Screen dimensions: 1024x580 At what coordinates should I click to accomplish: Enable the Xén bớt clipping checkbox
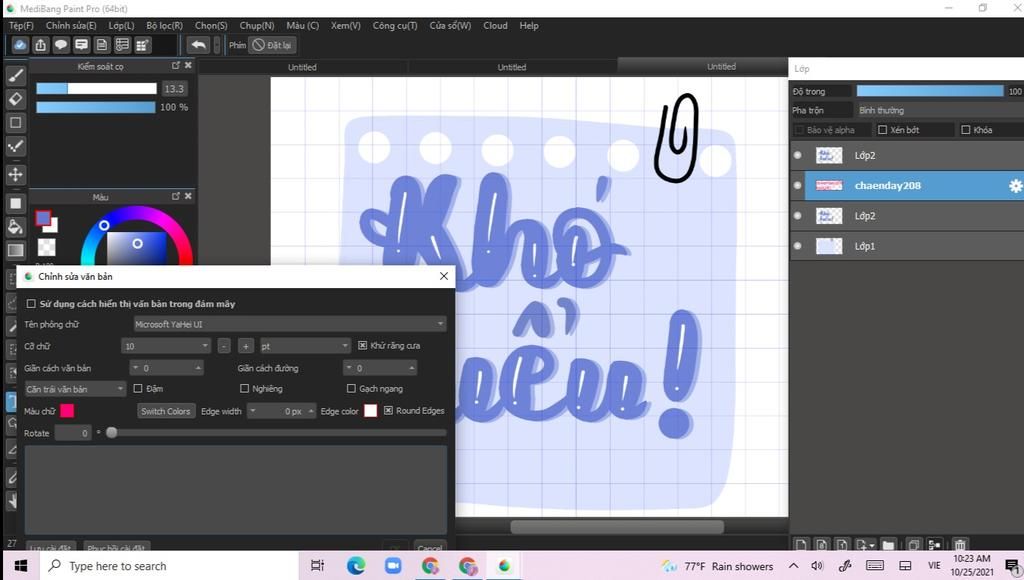(x=882, y=130)
